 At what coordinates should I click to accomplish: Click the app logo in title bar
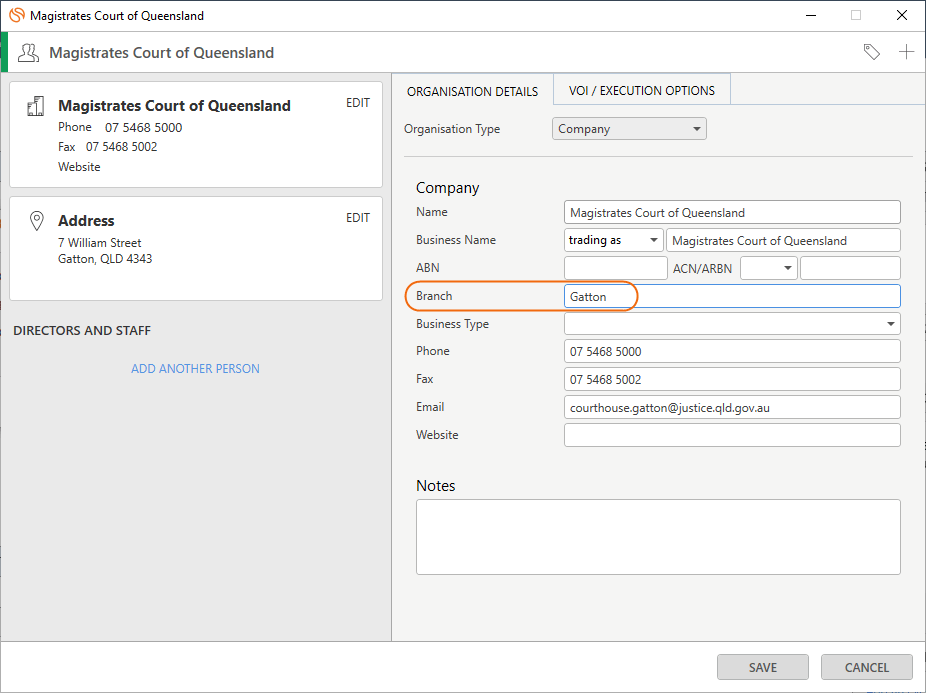17,15
